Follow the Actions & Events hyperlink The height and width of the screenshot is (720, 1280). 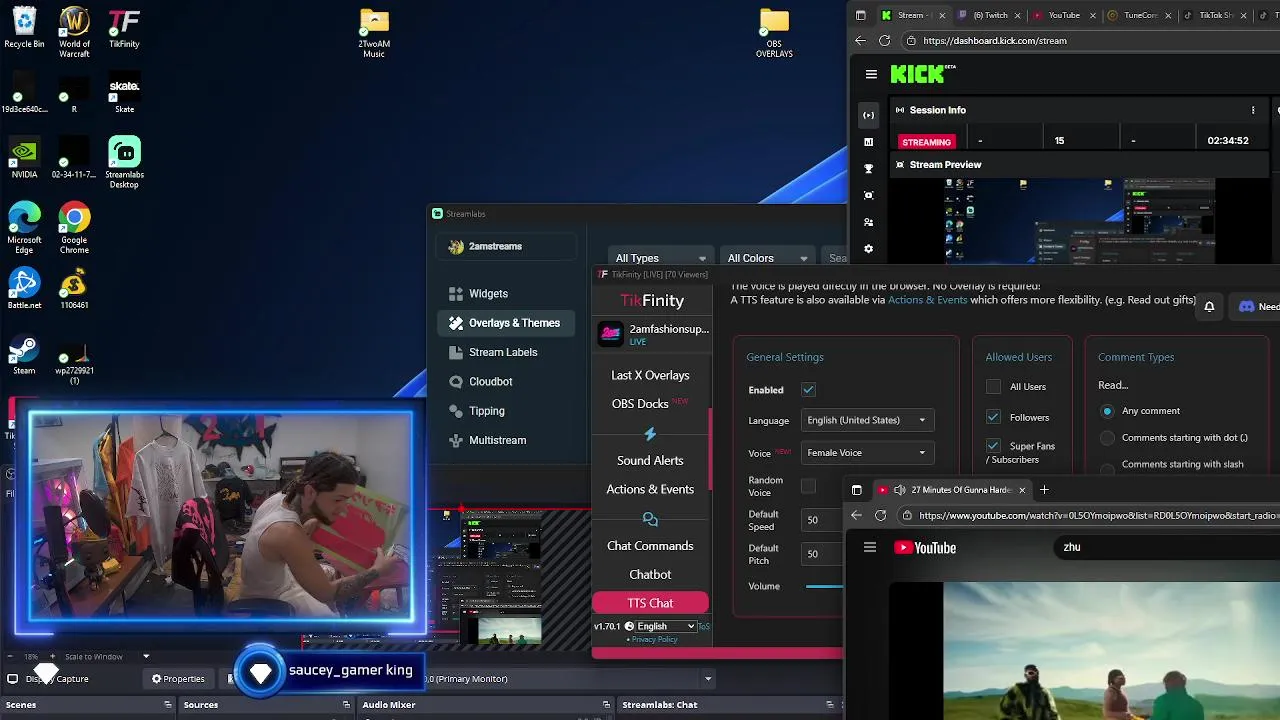coord(927,300)
